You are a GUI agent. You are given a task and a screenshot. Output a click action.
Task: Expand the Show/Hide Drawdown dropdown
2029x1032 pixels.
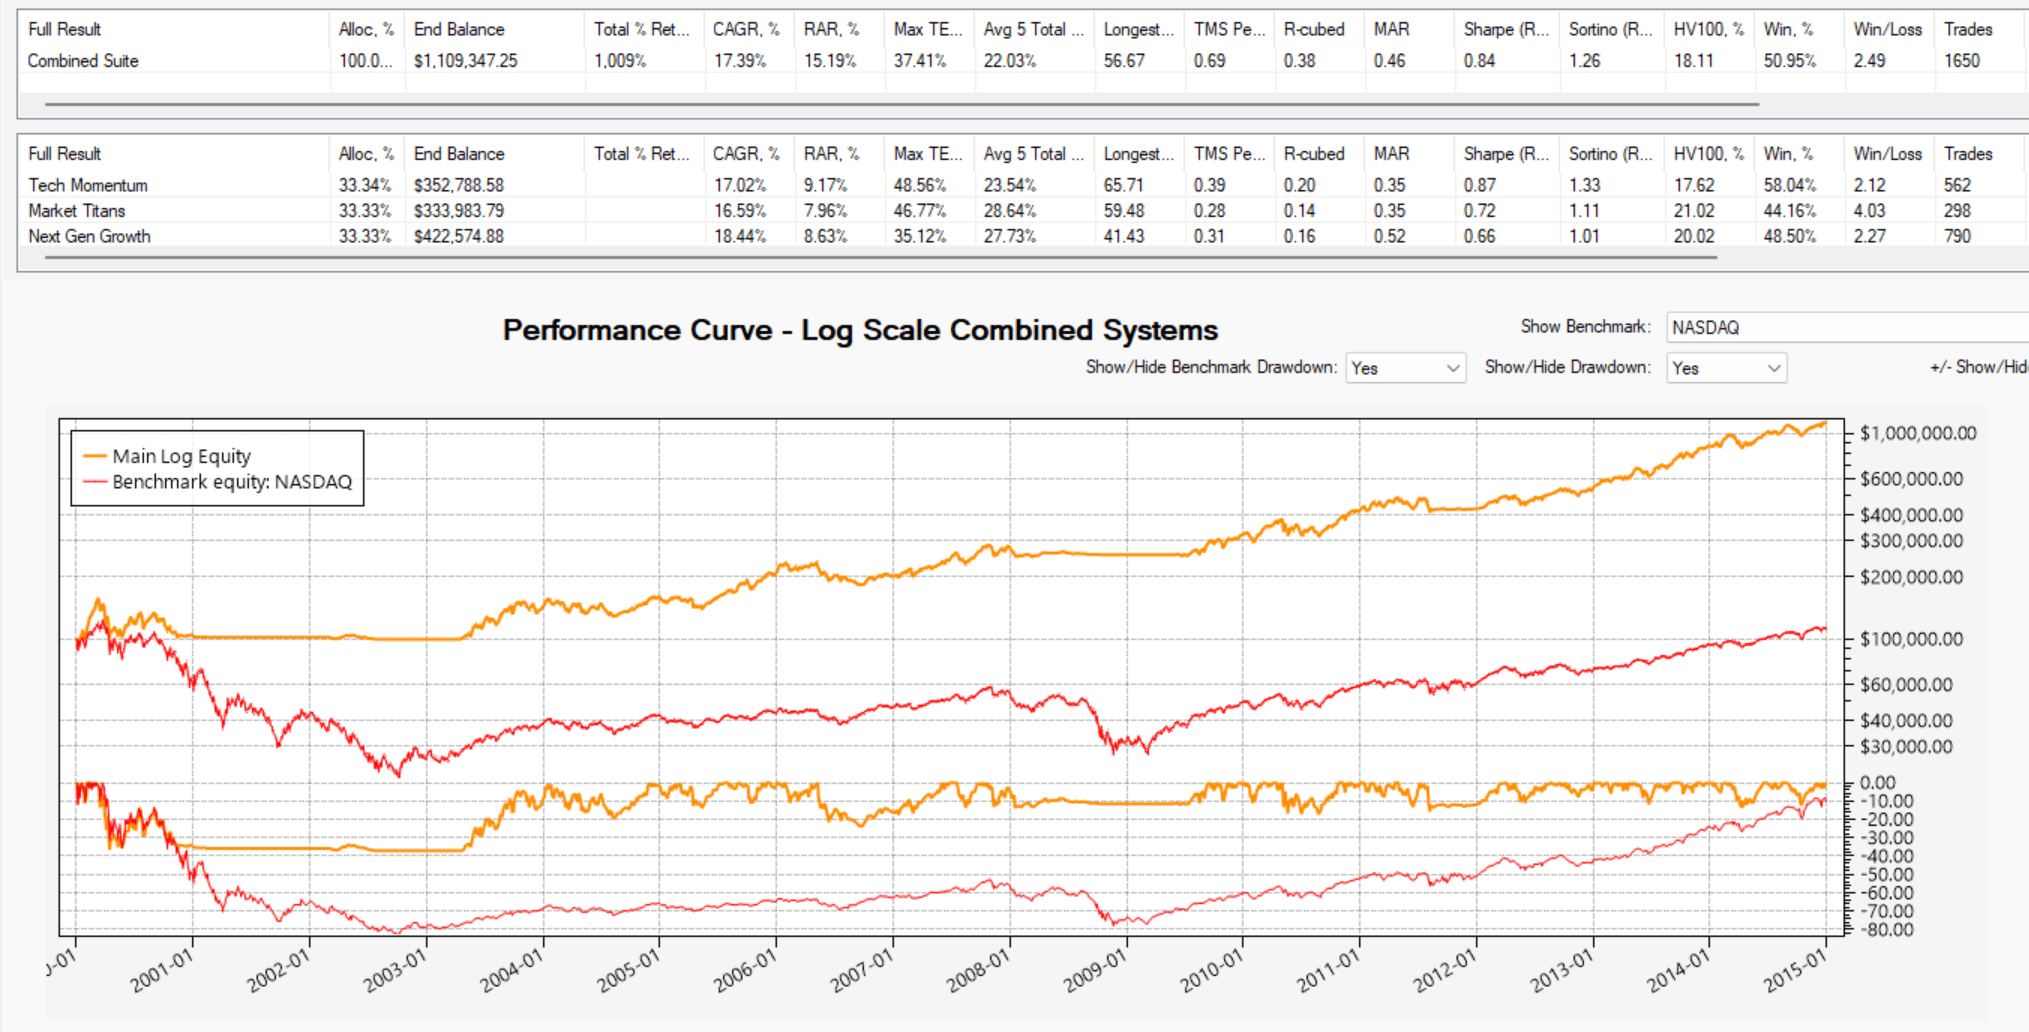pos(1725,368)
